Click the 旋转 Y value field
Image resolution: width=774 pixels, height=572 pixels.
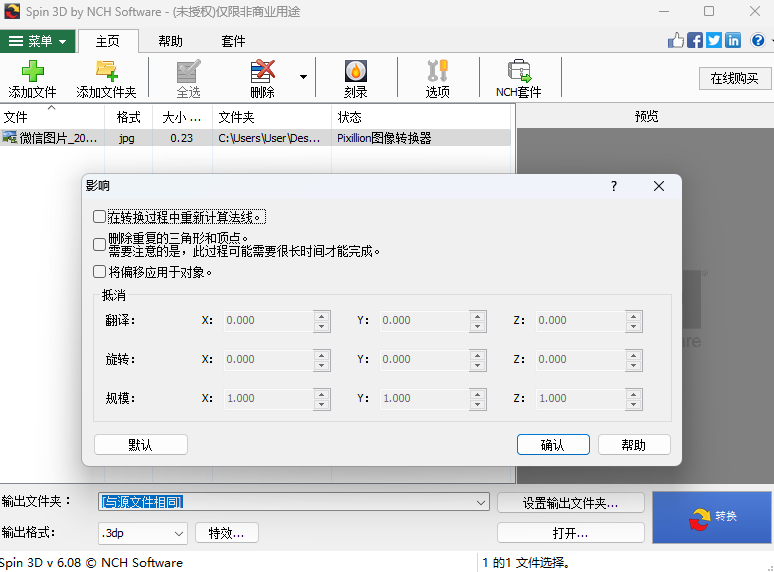[x=425, y=359]
